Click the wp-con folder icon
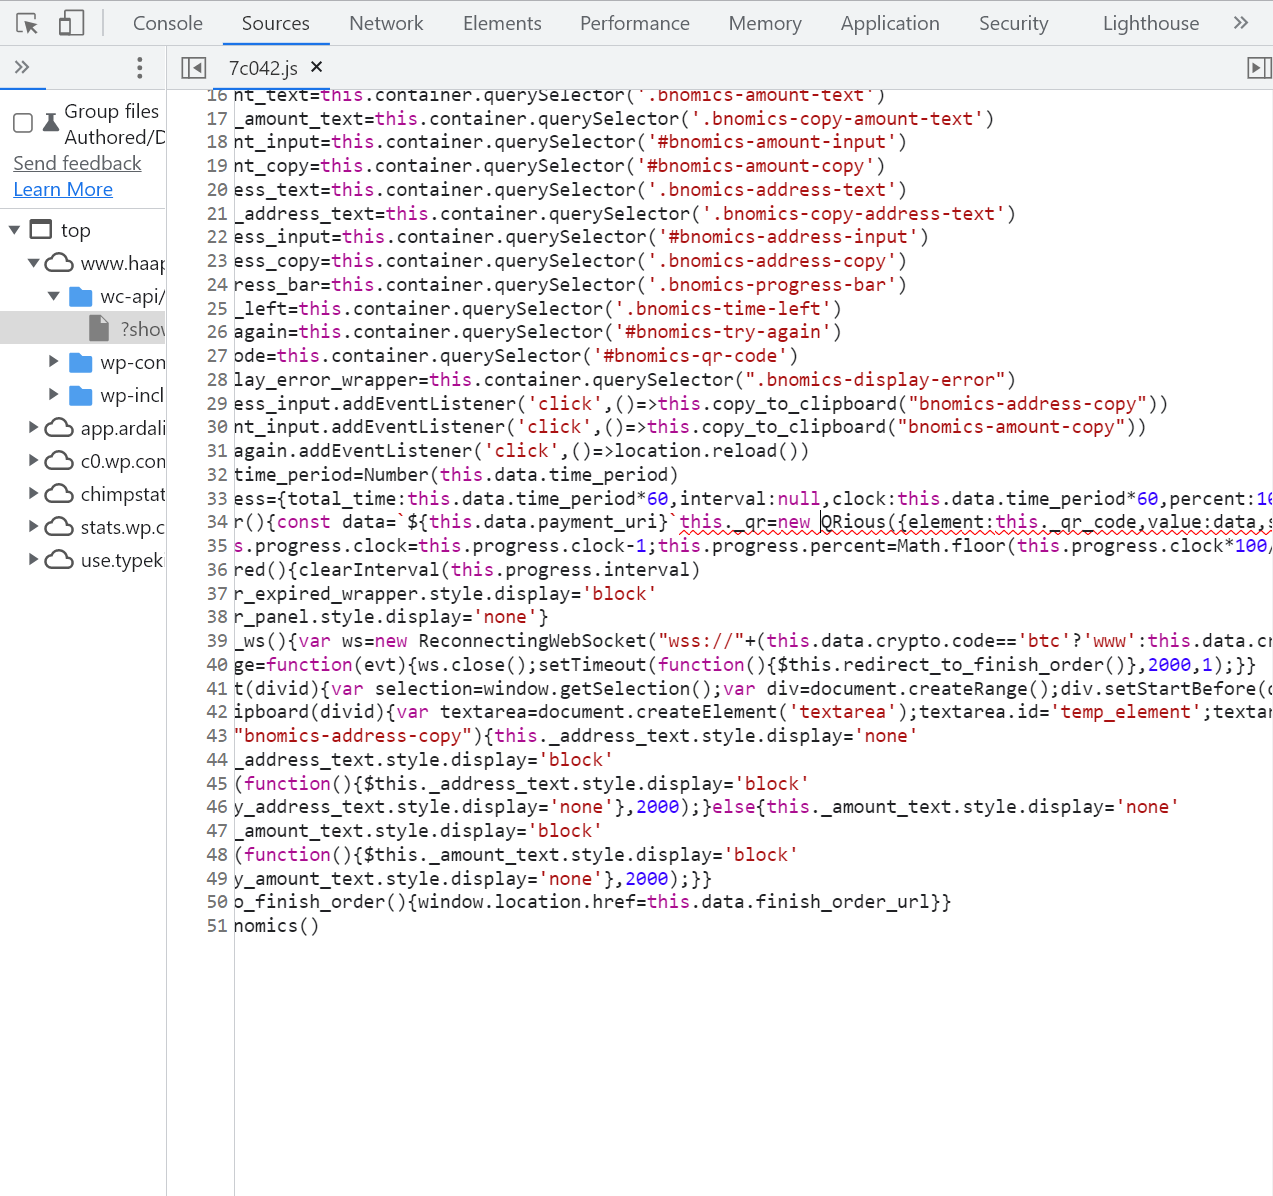The width and height of the screenshot is (1273, 1196). [81, 362]
